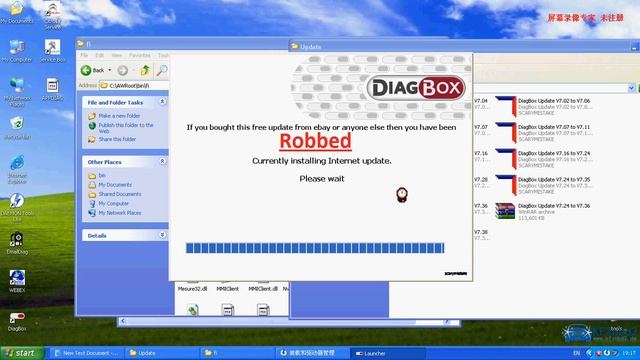Click the horizontal scrollbar left arrow
This screenshot has width=640, height=360.
[122, 322]
